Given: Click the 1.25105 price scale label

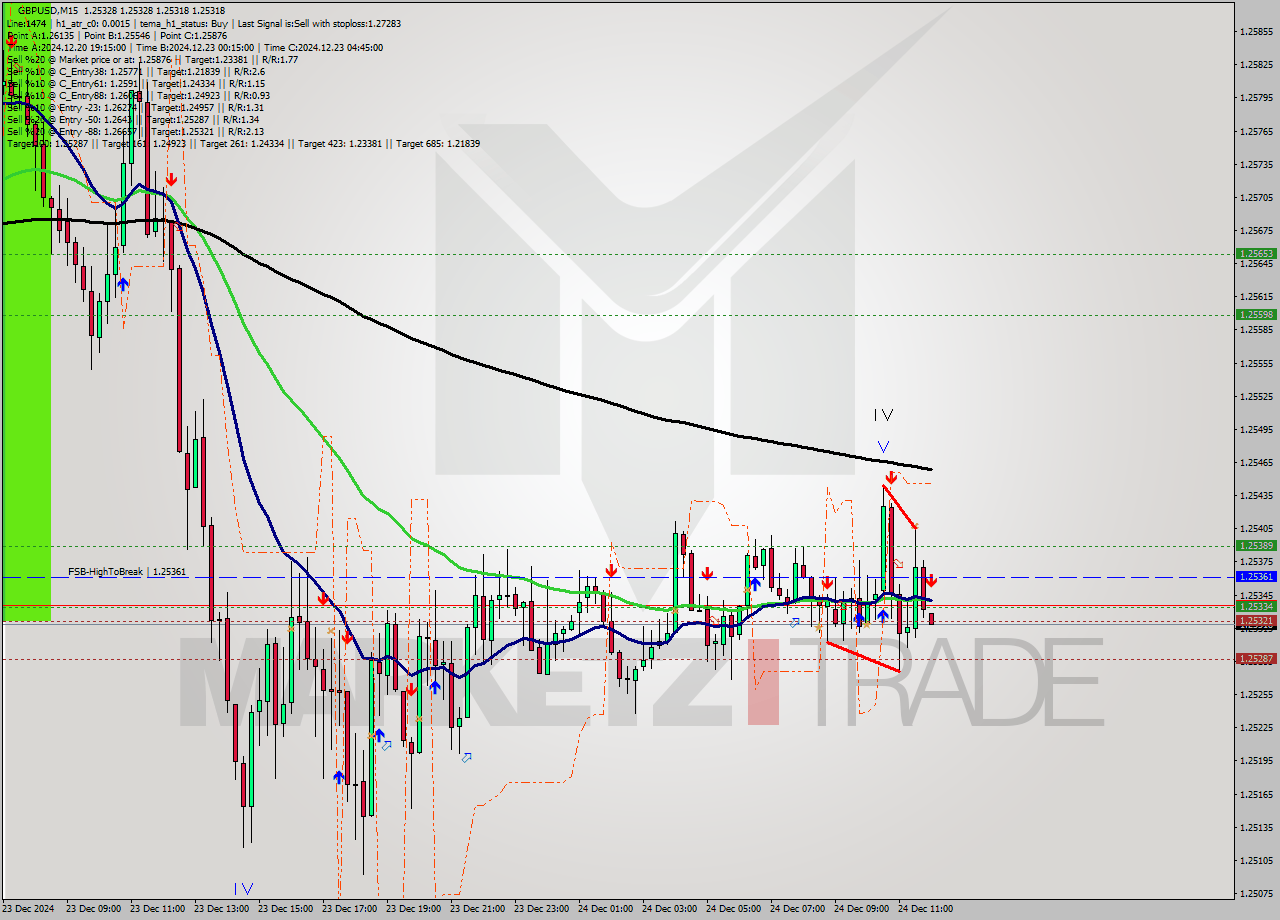Looking at the screenshot, I should pos(1256,860).
